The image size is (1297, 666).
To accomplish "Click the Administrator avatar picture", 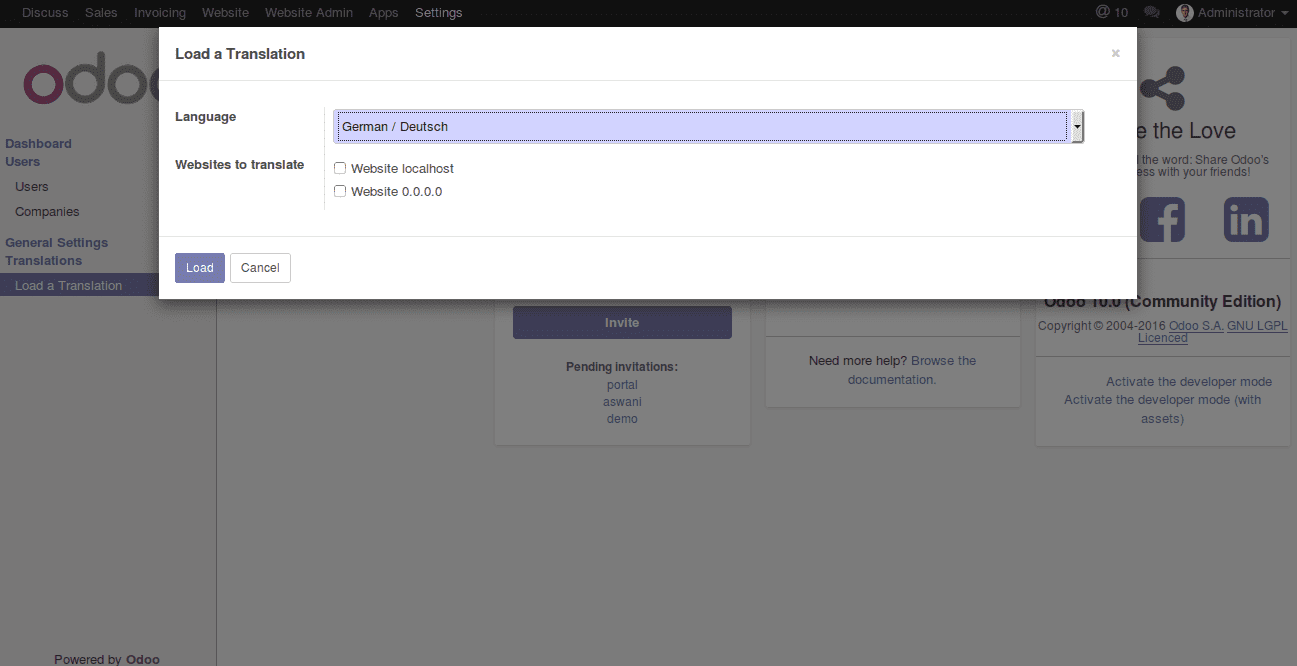I will (1185, 13).
